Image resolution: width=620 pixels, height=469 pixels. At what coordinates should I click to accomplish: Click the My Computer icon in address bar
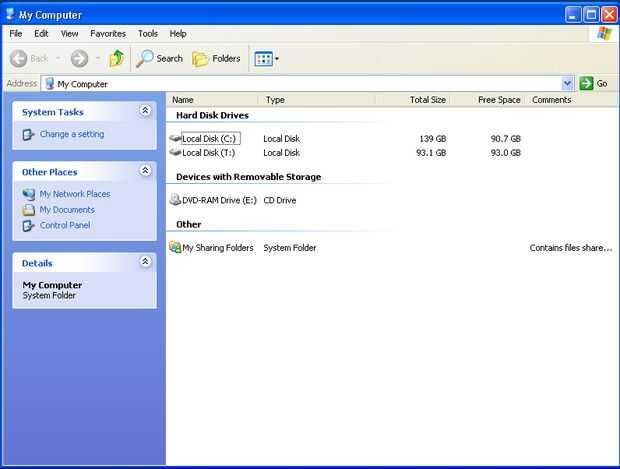49,83
